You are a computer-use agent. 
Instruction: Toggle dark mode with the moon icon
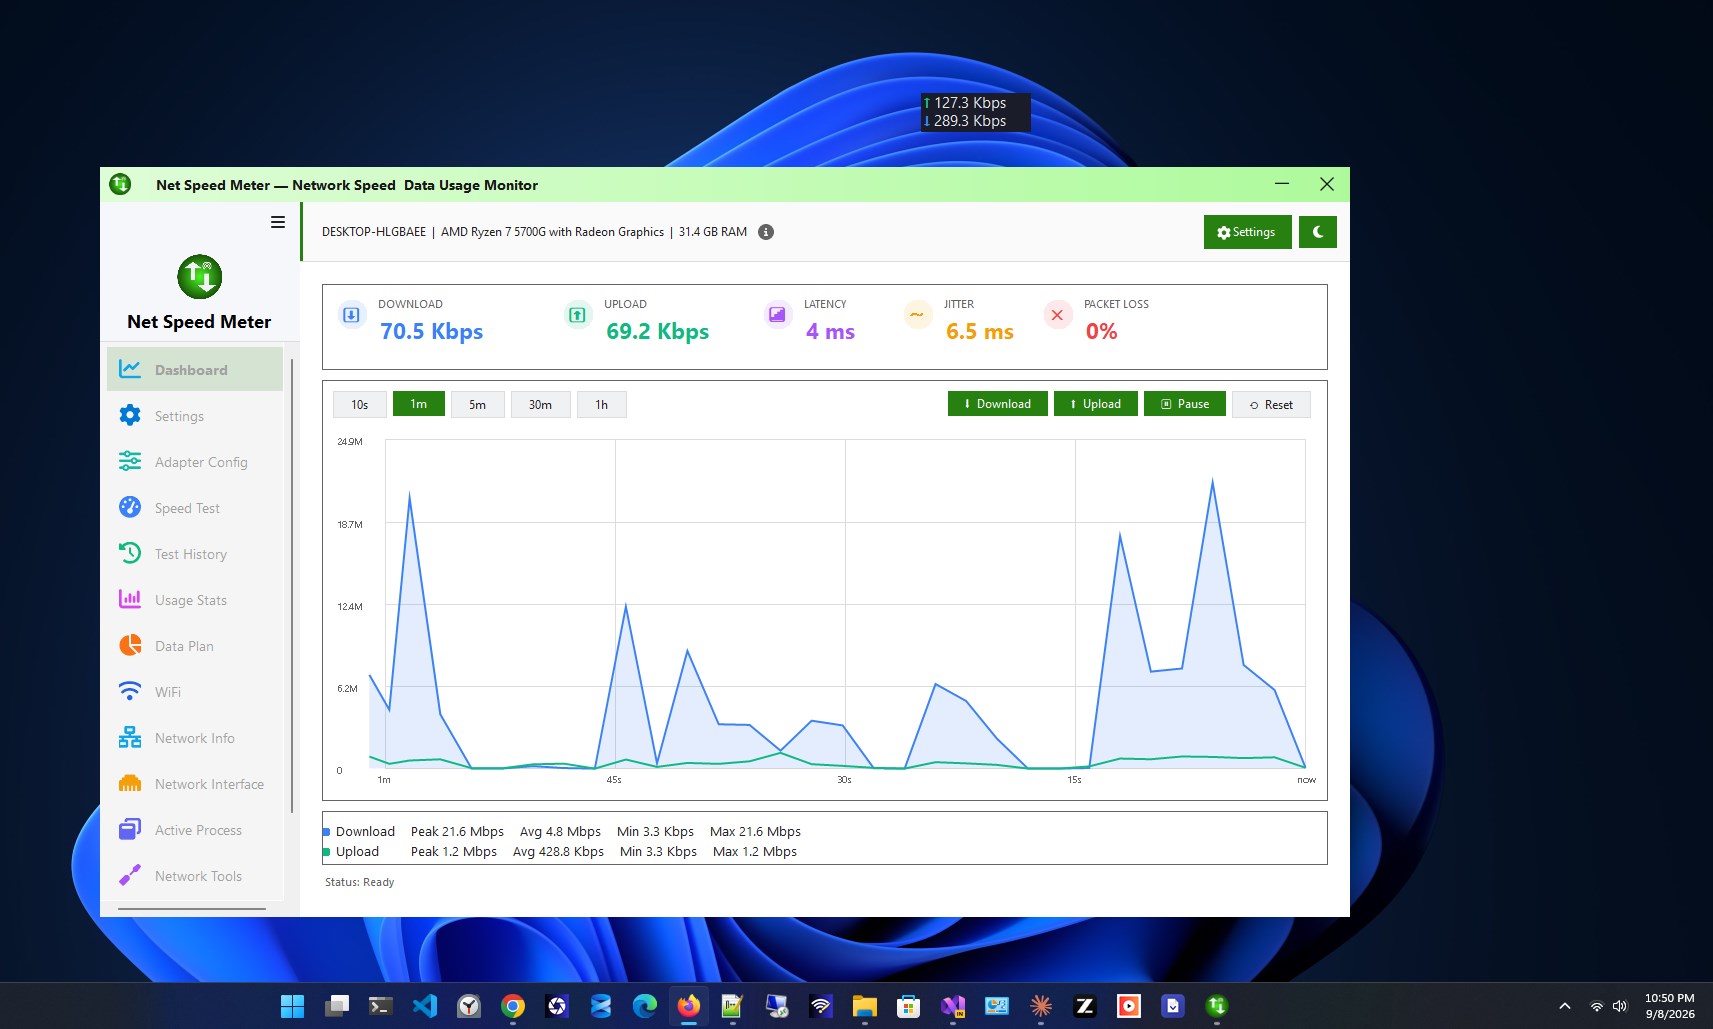point(1318,232)
